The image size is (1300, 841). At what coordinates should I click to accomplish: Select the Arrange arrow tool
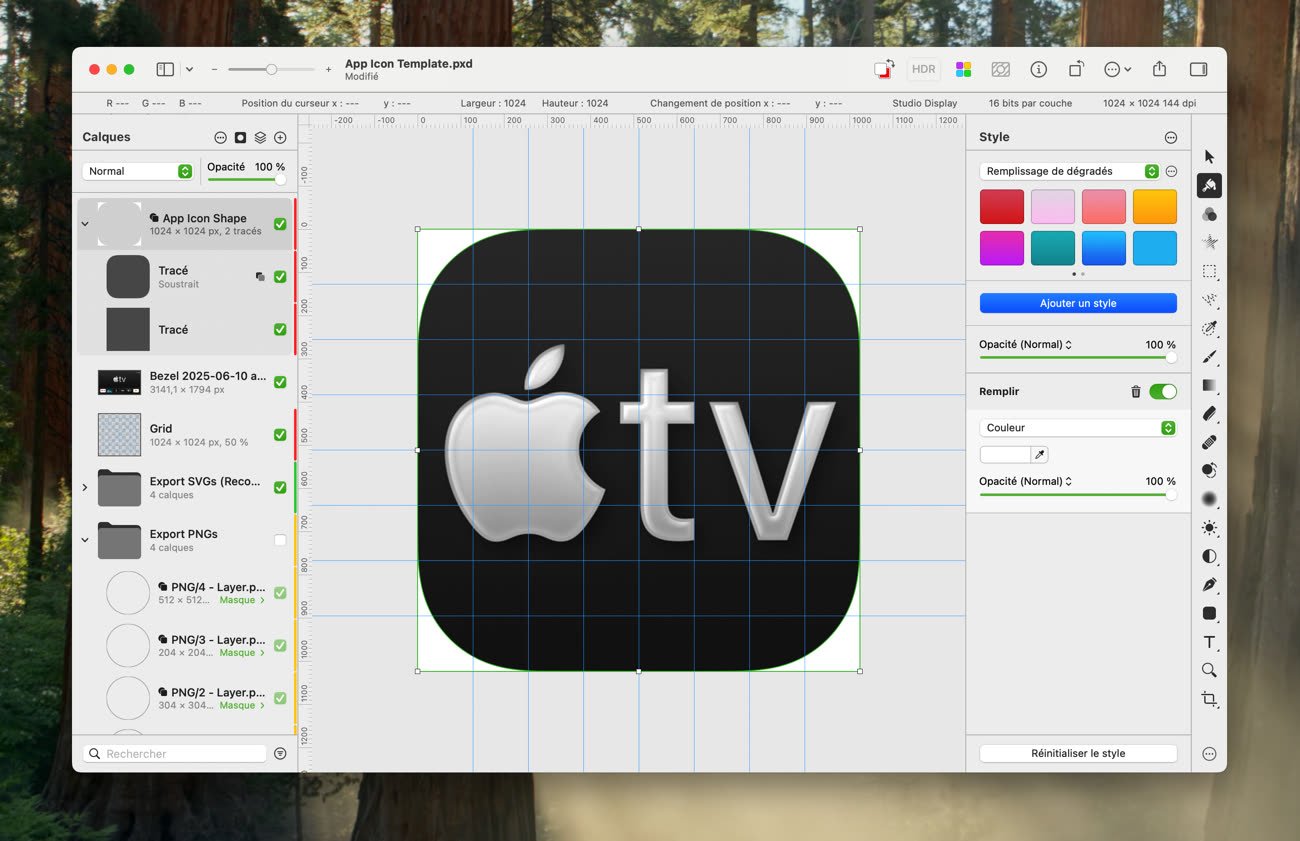(1209, 157)
